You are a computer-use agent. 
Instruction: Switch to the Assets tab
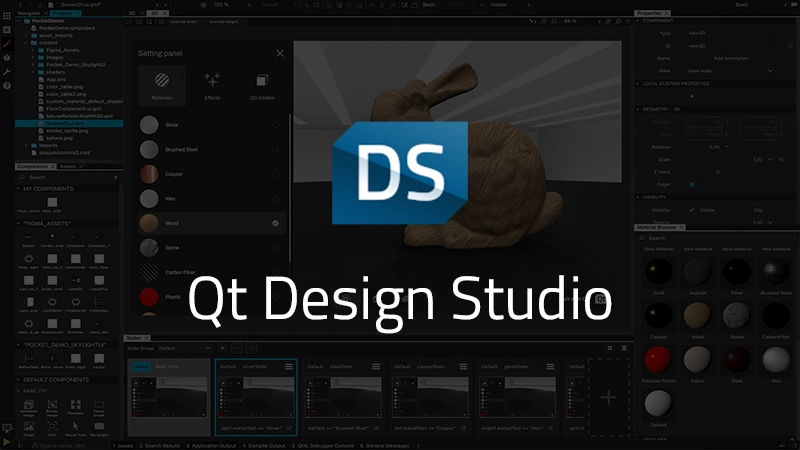click(x=68, y=166)
